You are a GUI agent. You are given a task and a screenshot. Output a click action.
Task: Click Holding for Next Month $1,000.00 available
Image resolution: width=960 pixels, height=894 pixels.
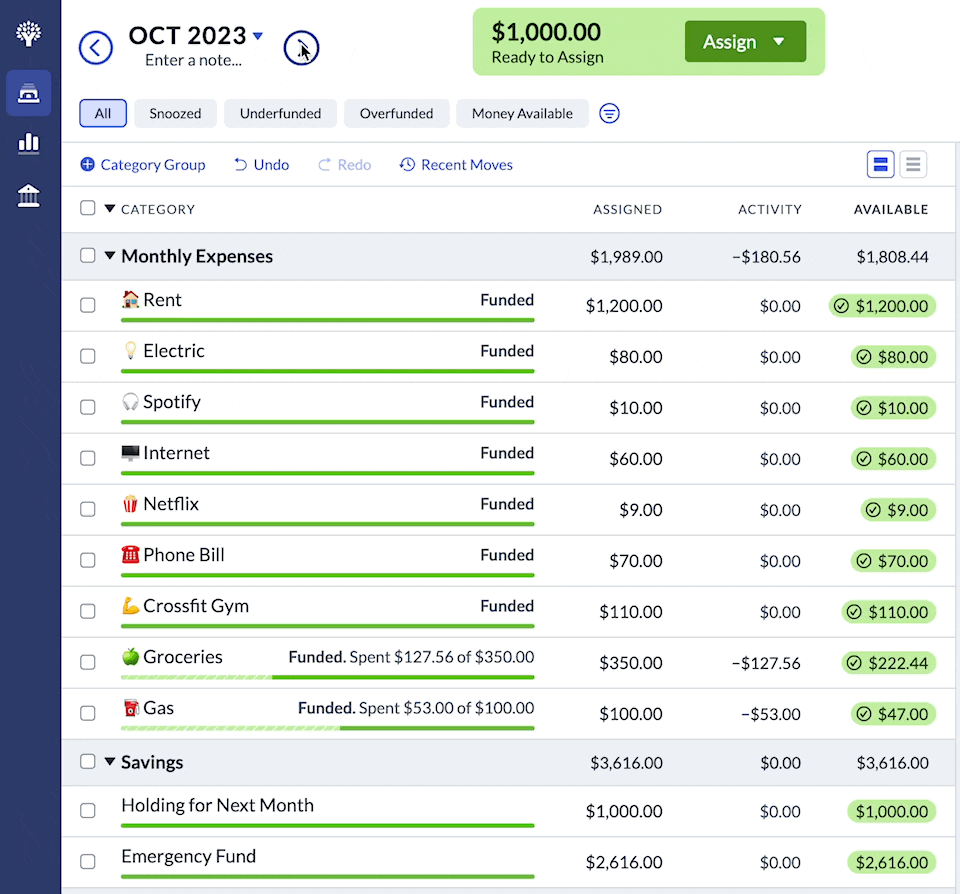pyautogui.click(x=891, y=811)
